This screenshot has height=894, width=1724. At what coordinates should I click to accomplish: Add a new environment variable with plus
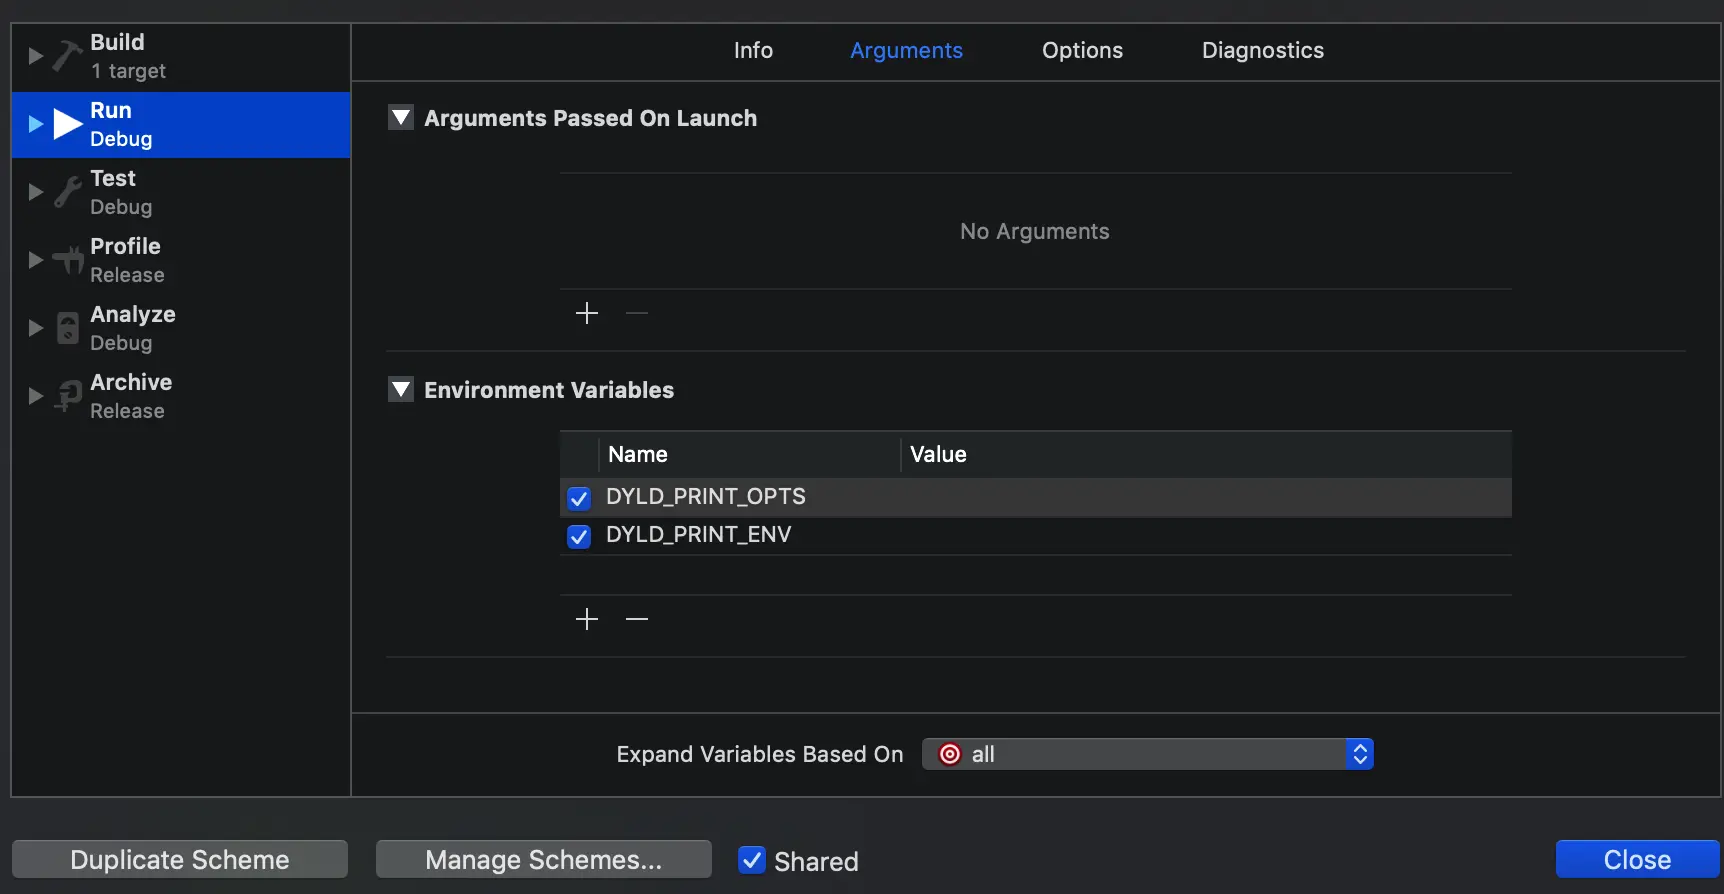(587, 619)
